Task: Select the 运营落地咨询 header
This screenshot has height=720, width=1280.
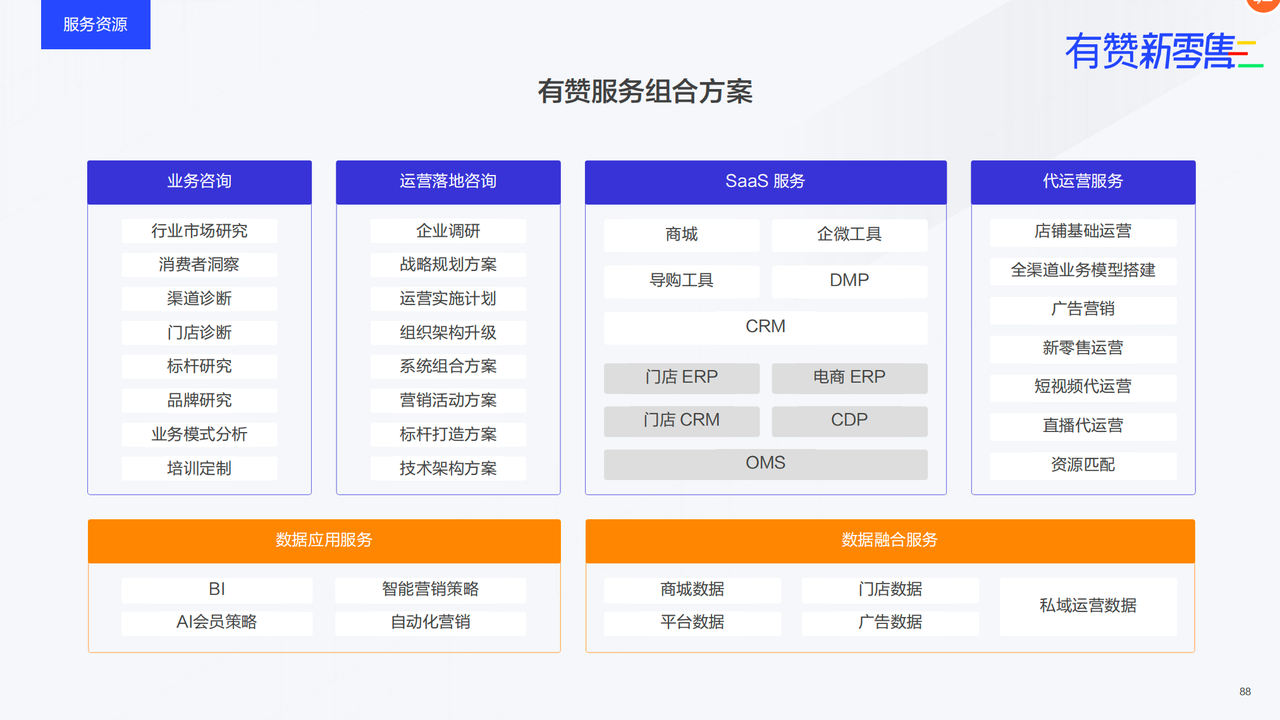Action: tap(448, 182)
